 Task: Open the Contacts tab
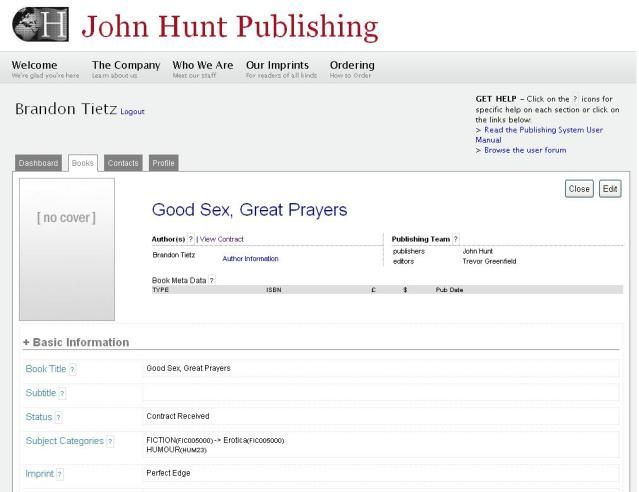(x=122, y=163)
